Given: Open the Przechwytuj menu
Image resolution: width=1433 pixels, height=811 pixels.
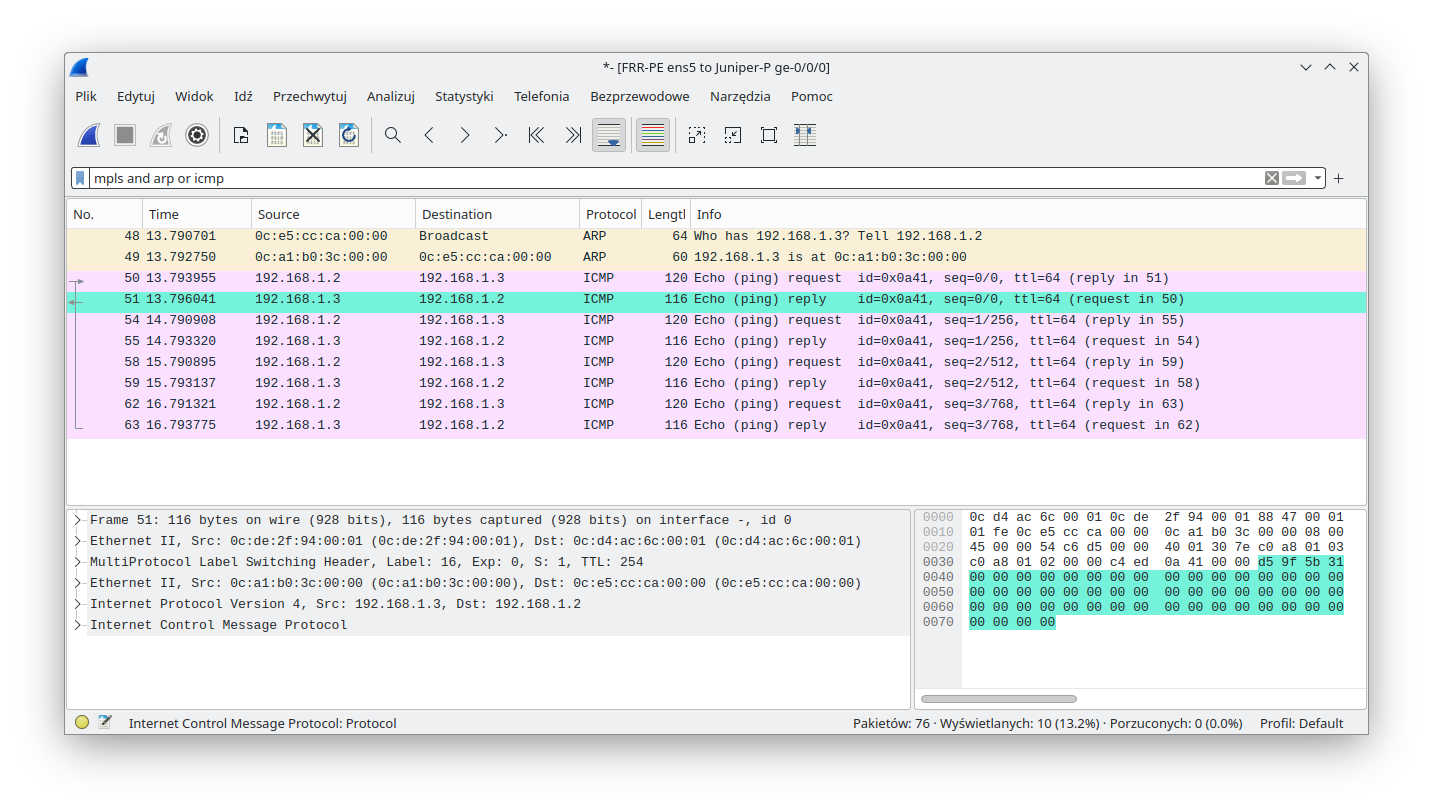Looking at the screenshot, I should 310,96.
